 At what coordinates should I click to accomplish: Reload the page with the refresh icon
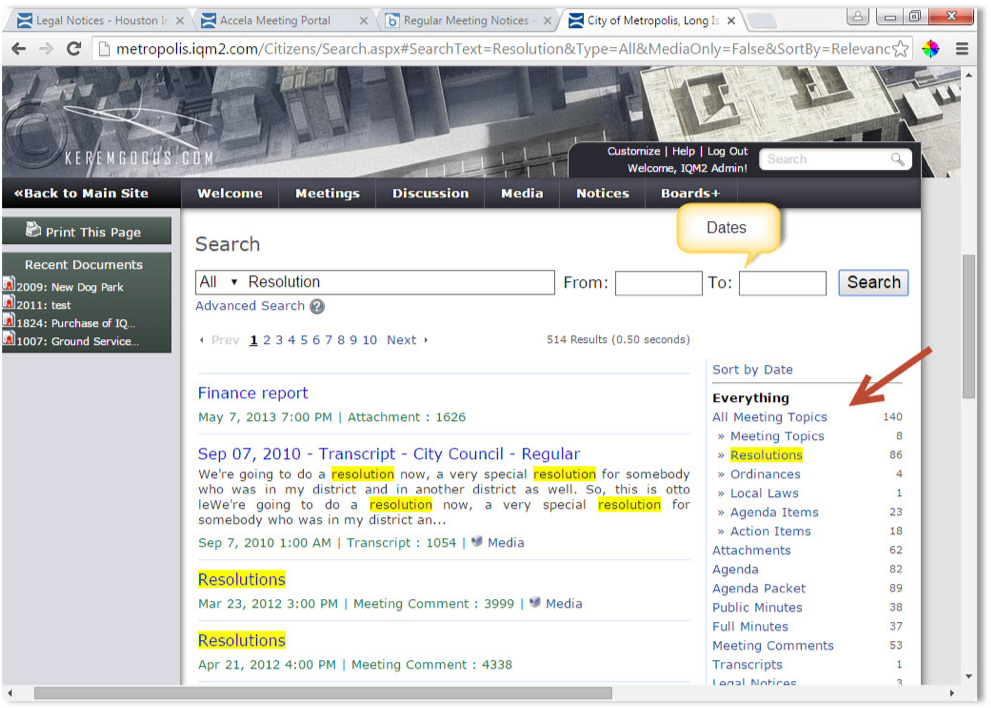pos(74,49)
